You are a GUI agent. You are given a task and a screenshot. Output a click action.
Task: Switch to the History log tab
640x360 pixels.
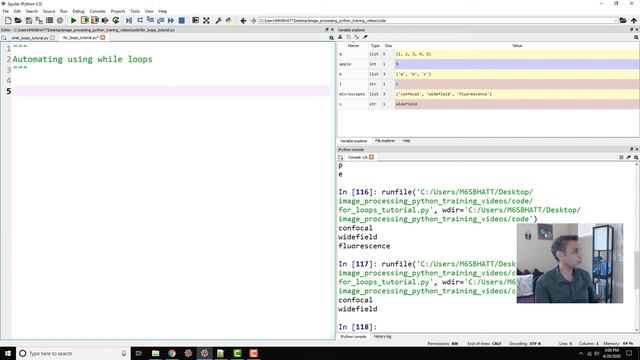pyautogui.click(x=382, y=337)
